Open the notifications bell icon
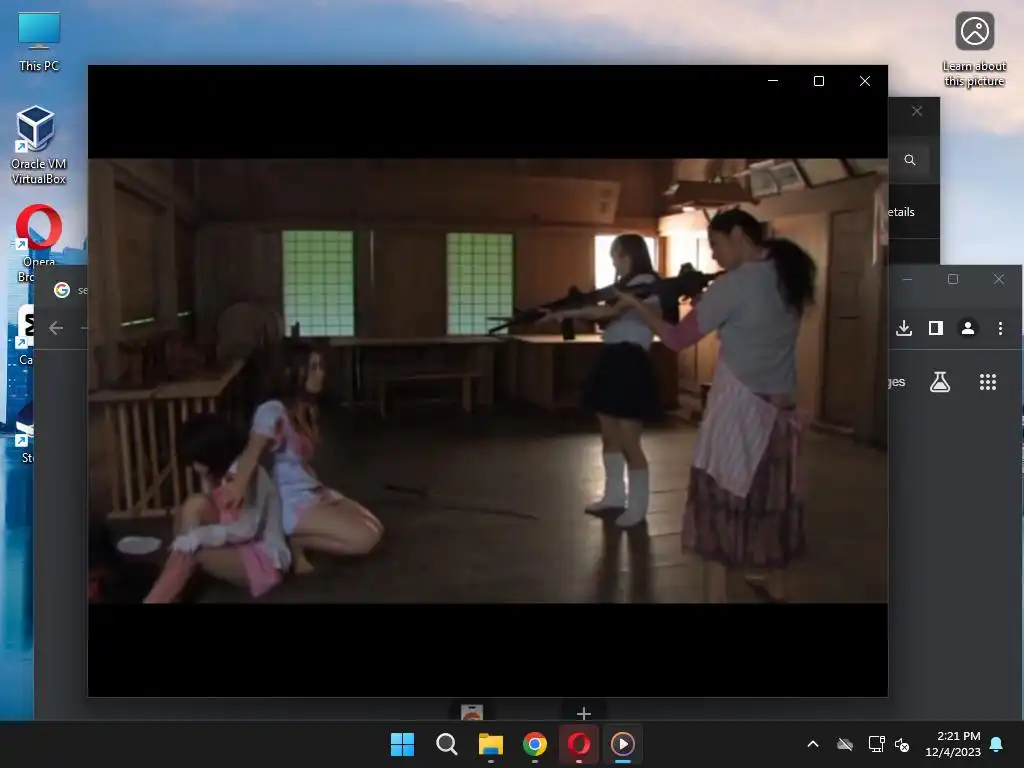The width and height of the screenshot is (1024, 768). point(997,744)
